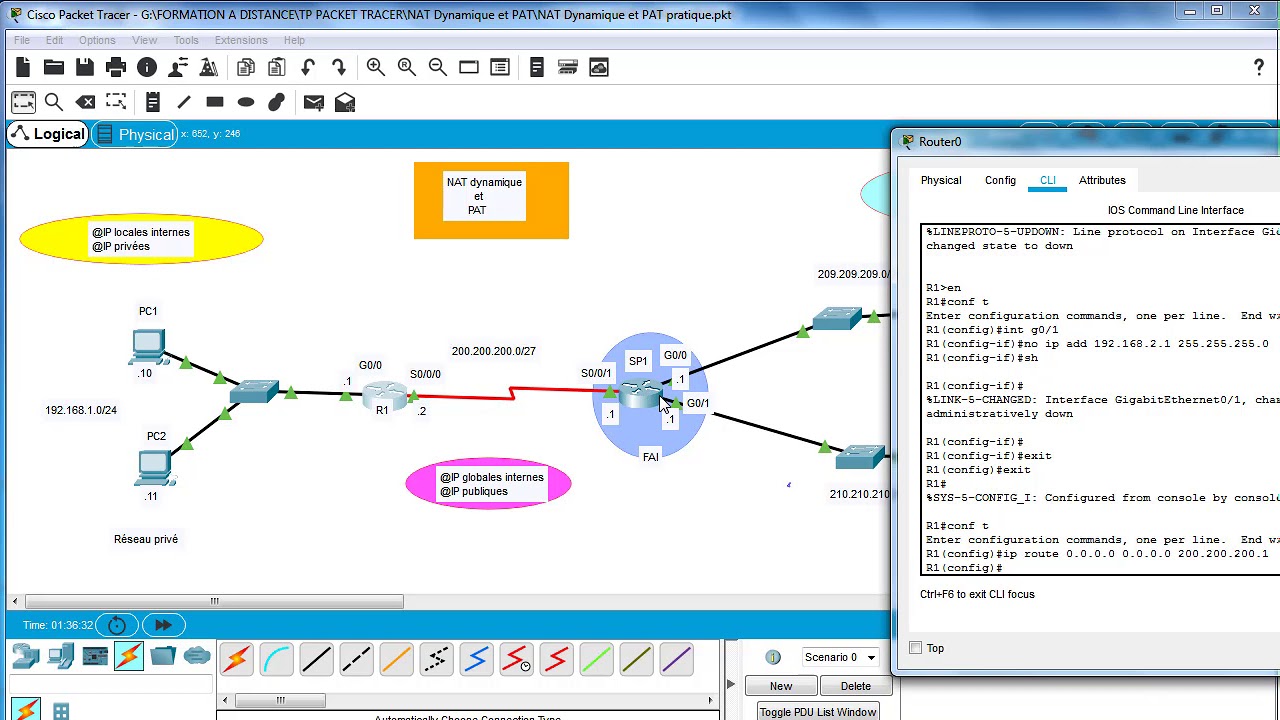Open the Extensions menu

tap(241, 40)
